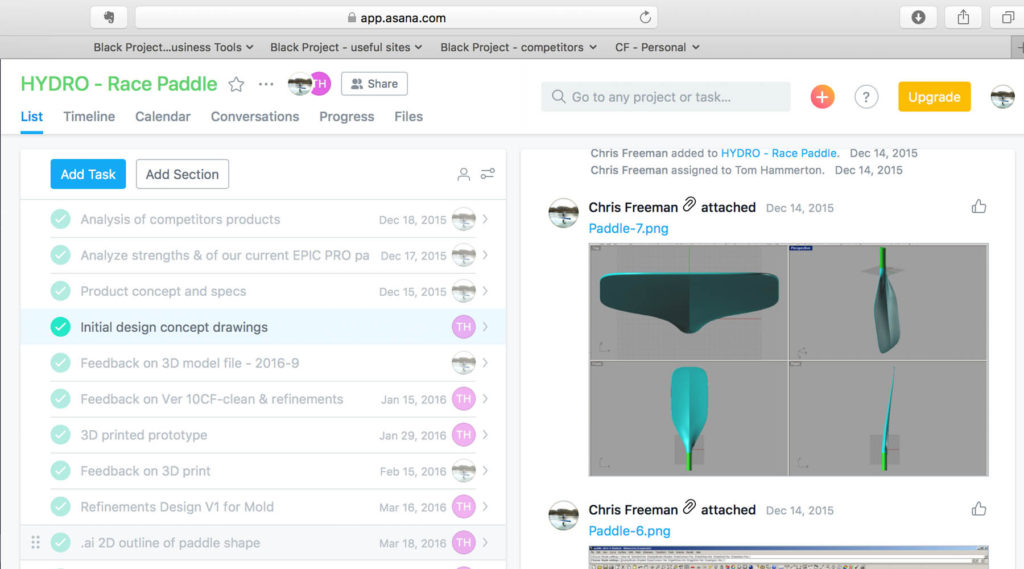This screenshot has width=1024, height=569.
Task: Like the Paddle-6.png attachment comment
Action: click(978, 509)
